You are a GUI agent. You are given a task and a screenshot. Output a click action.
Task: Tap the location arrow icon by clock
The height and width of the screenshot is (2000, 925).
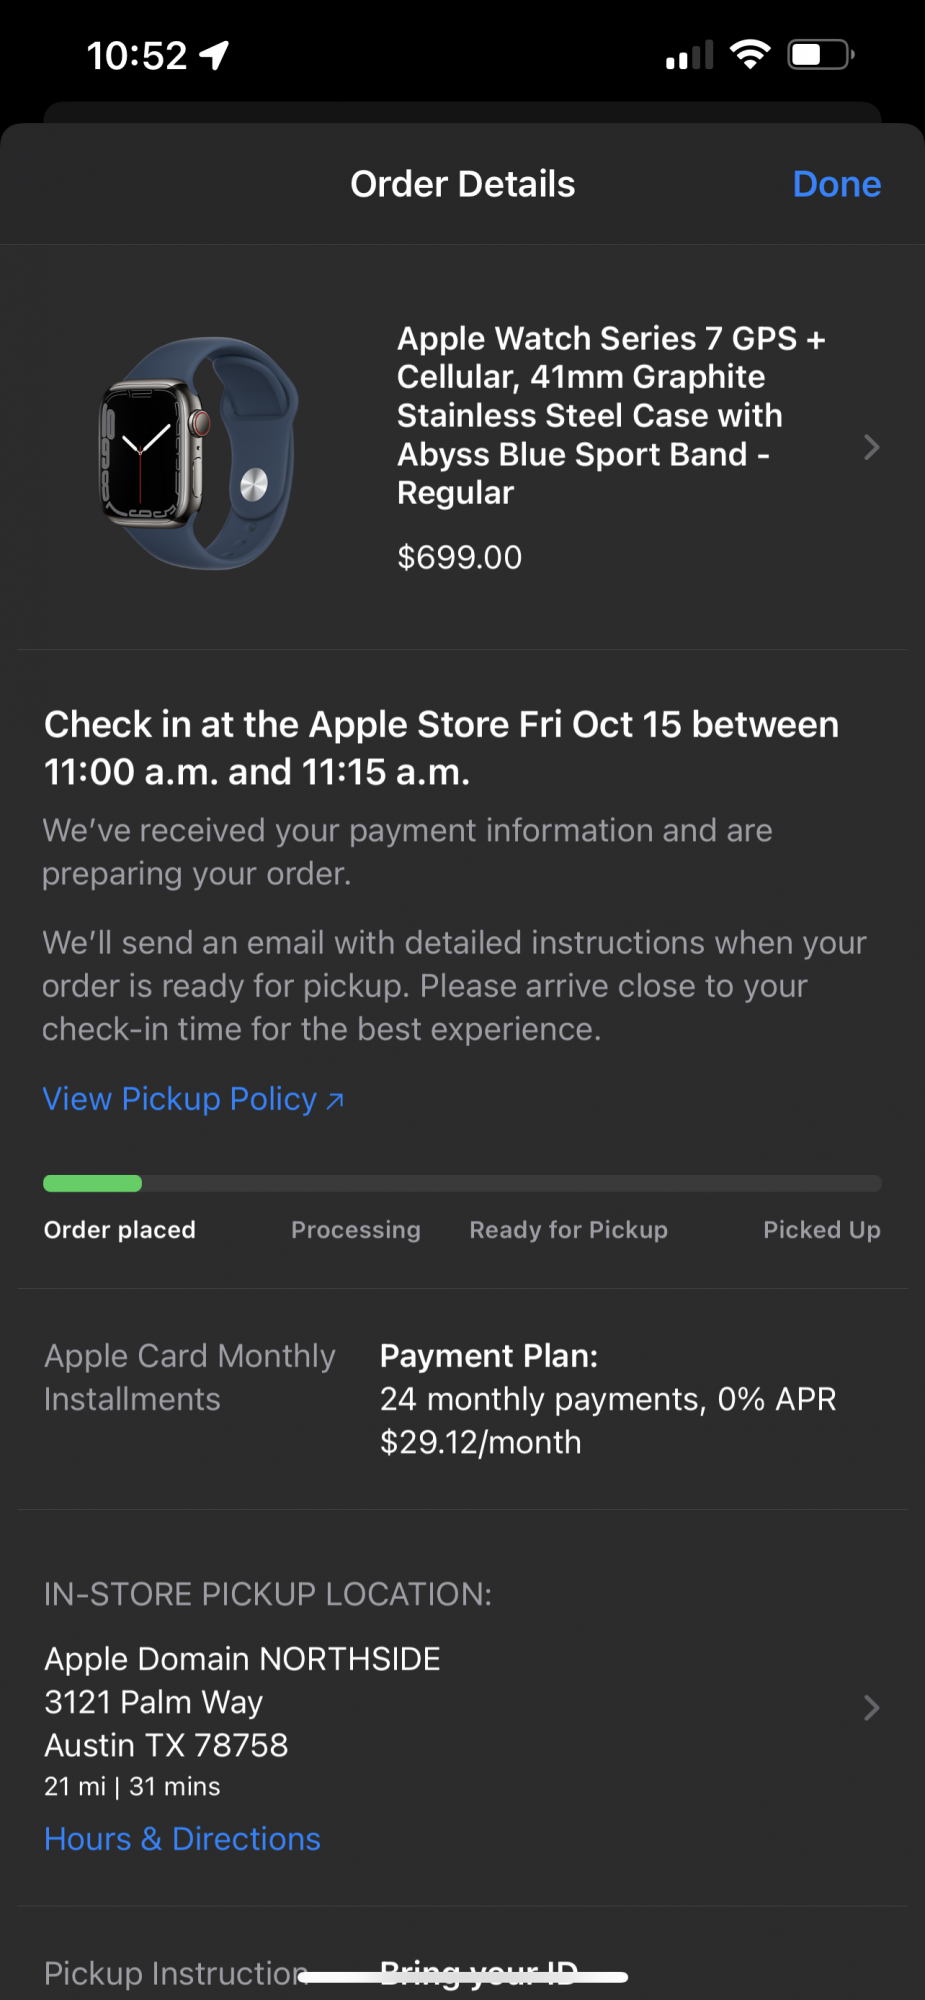(215, 55)
